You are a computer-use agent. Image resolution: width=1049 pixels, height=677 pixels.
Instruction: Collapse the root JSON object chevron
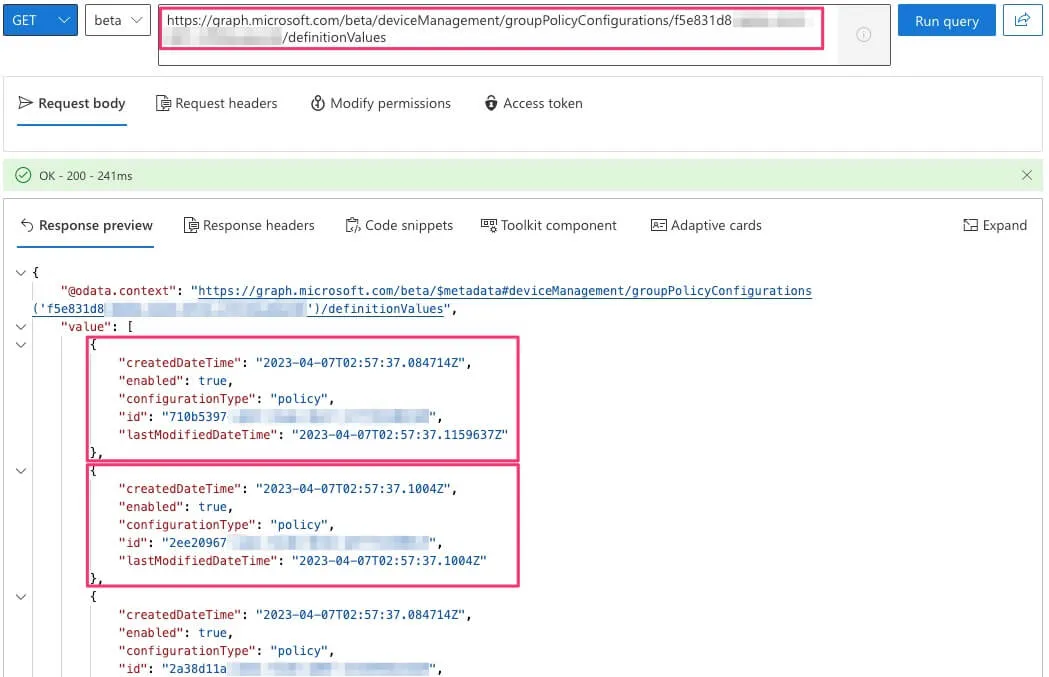(22, 272)
